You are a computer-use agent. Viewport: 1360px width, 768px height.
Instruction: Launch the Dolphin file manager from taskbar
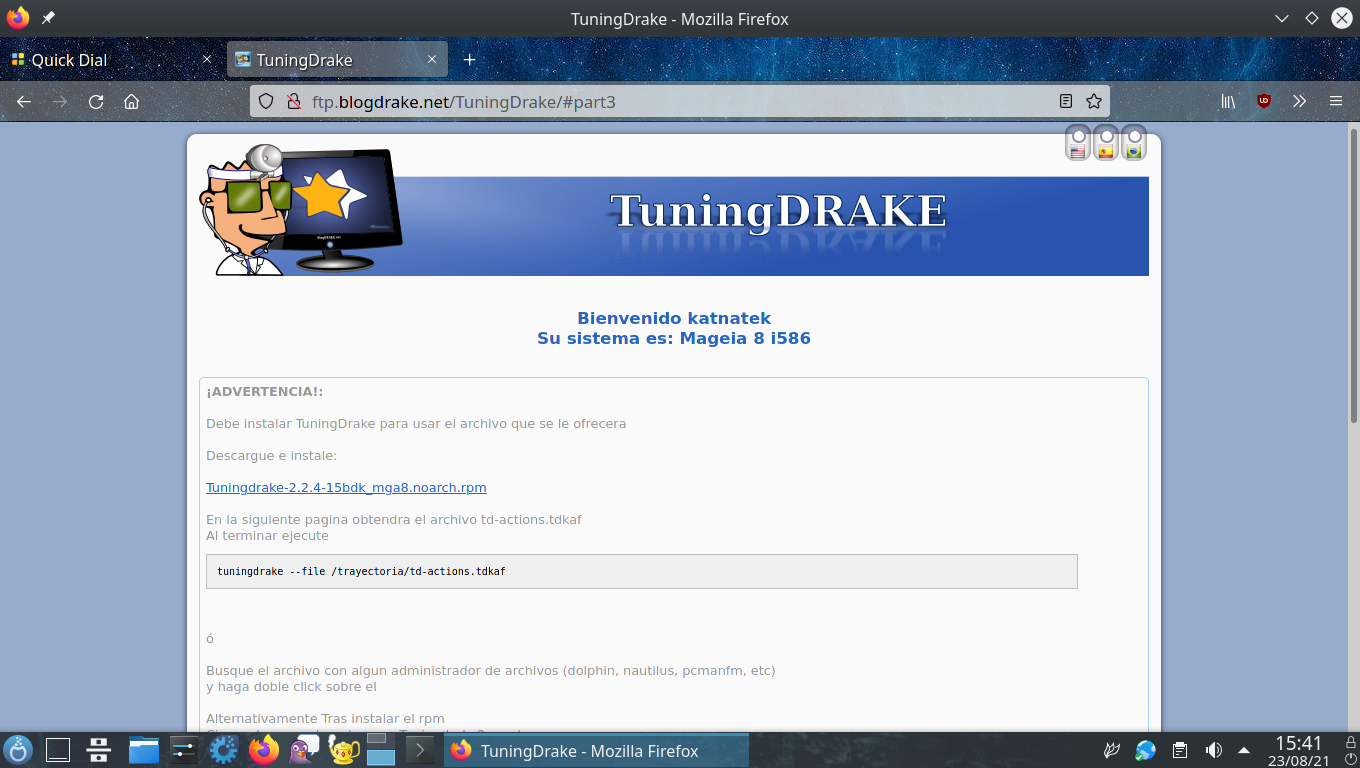tap(144, 750)
